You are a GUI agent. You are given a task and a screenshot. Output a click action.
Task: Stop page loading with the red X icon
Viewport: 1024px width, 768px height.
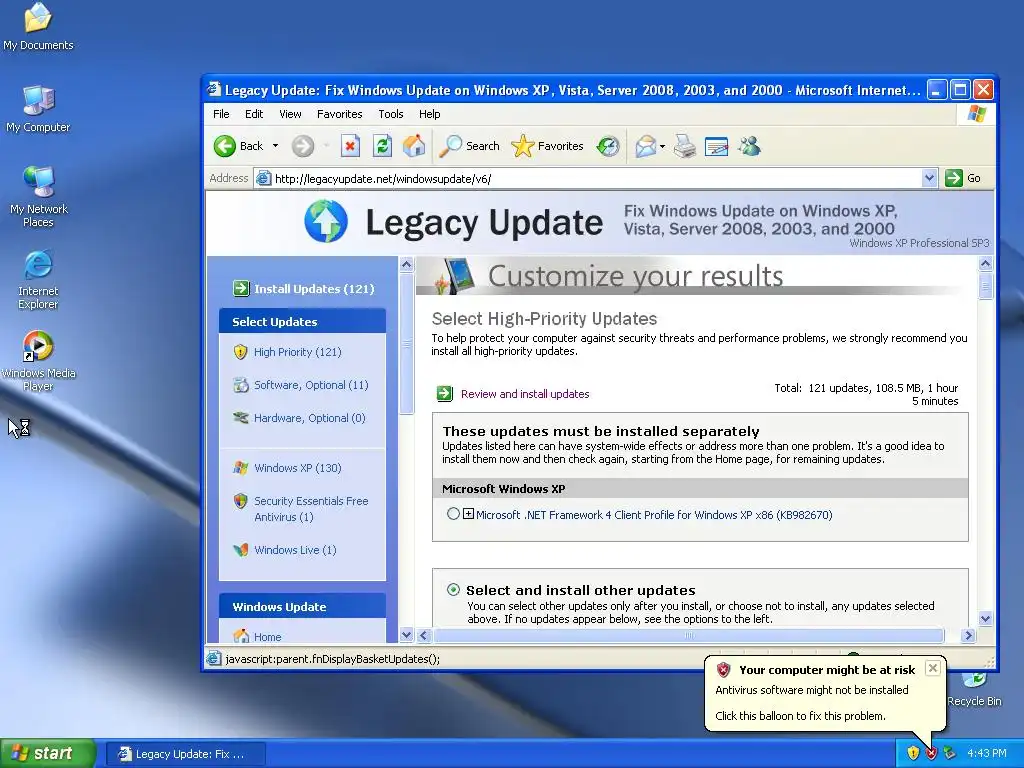(350, 146)
